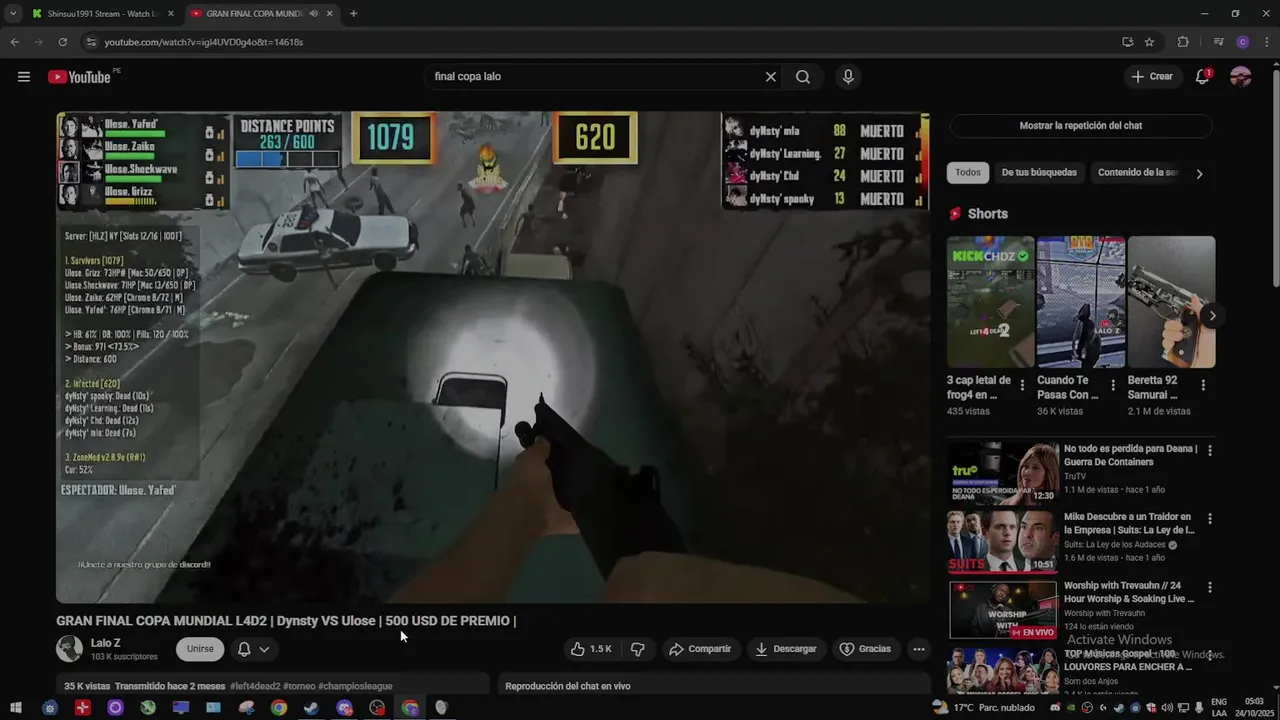Image resolution: width=1280 pixels, height=720 pixels.
Task: Go to the YouTube home logo
Action: pos(79,77)
